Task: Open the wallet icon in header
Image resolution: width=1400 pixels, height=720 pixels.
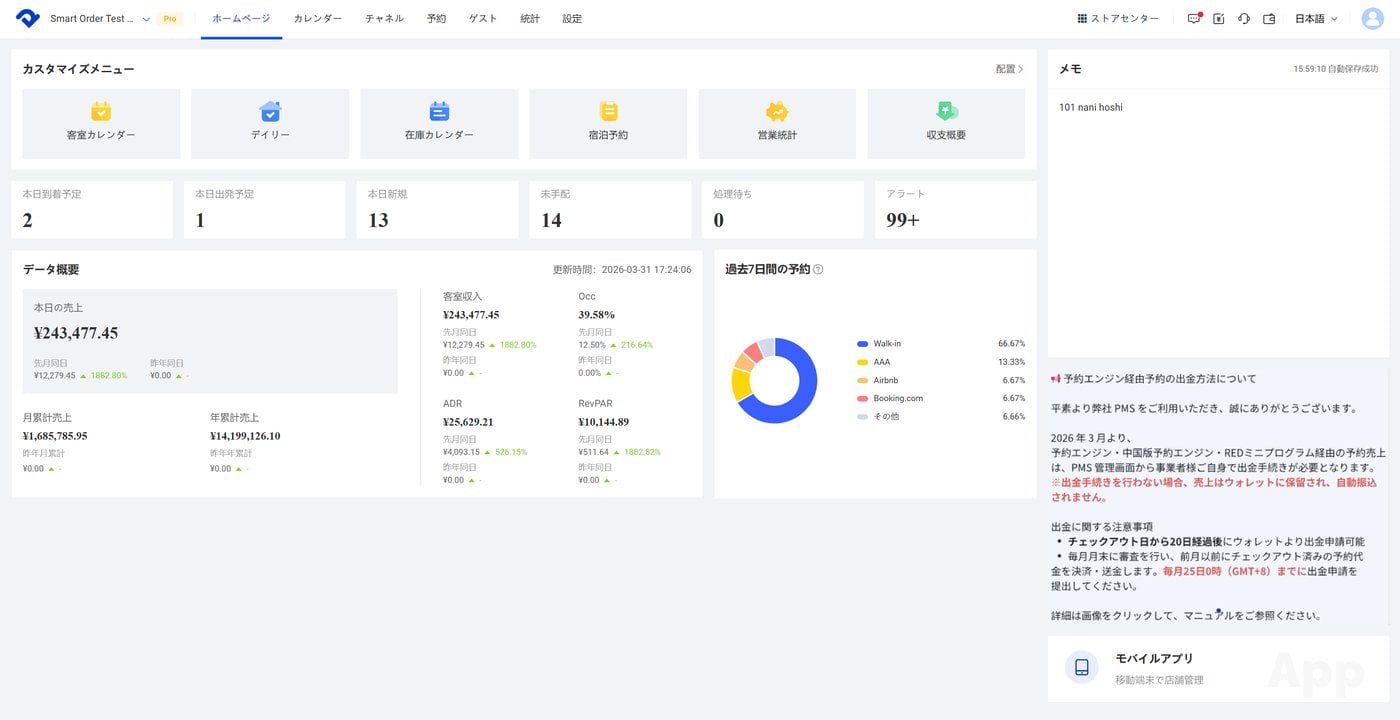Action: click(1269, 18)
